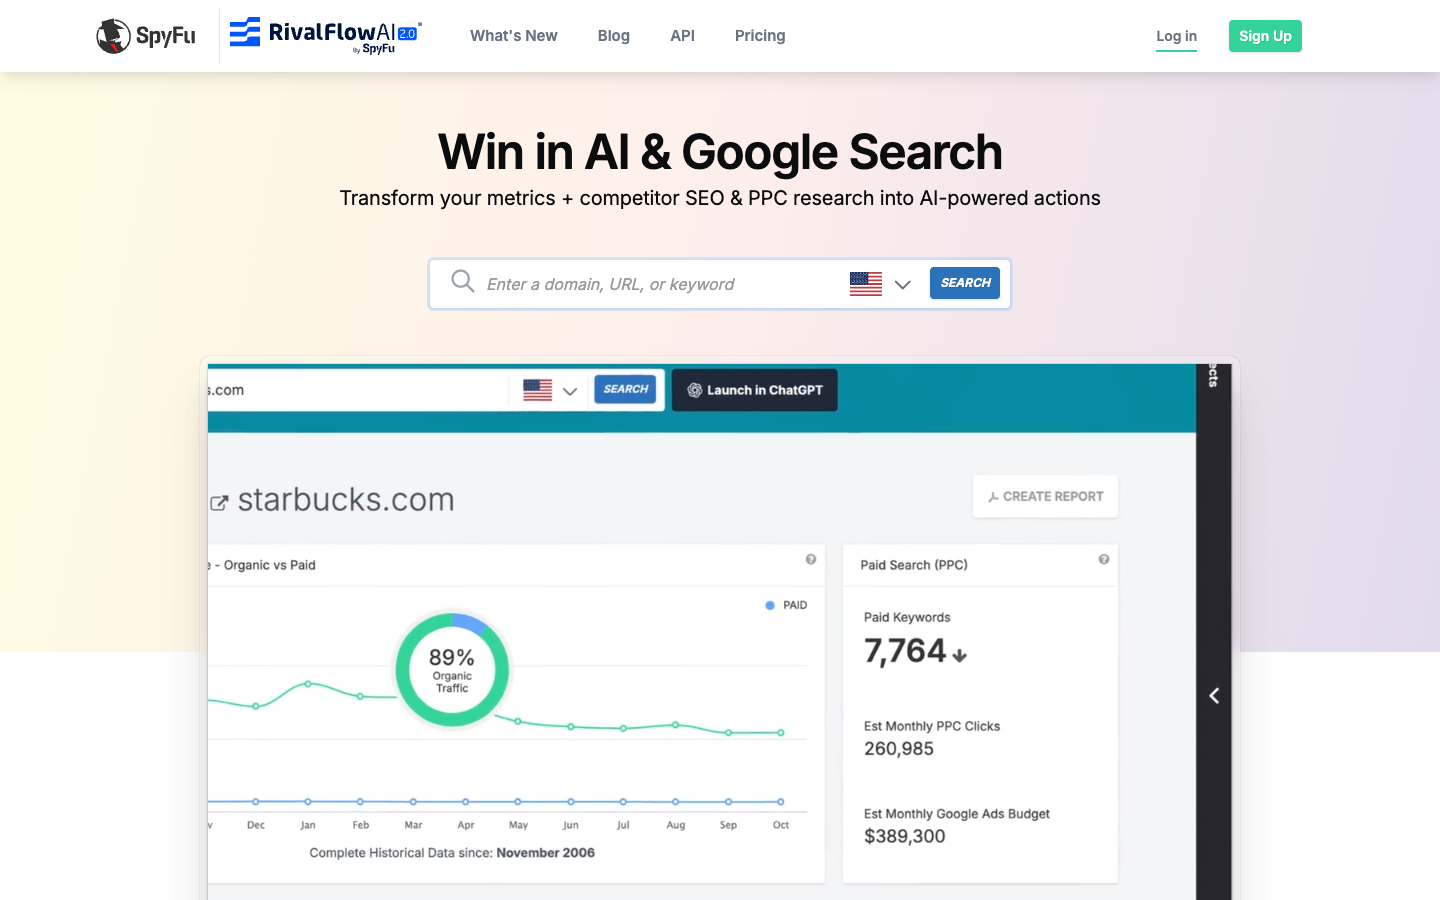Viewport: 1440px width, 900px height.
Task: Click the US flag in the main search bar
Action: coord(865,283)
